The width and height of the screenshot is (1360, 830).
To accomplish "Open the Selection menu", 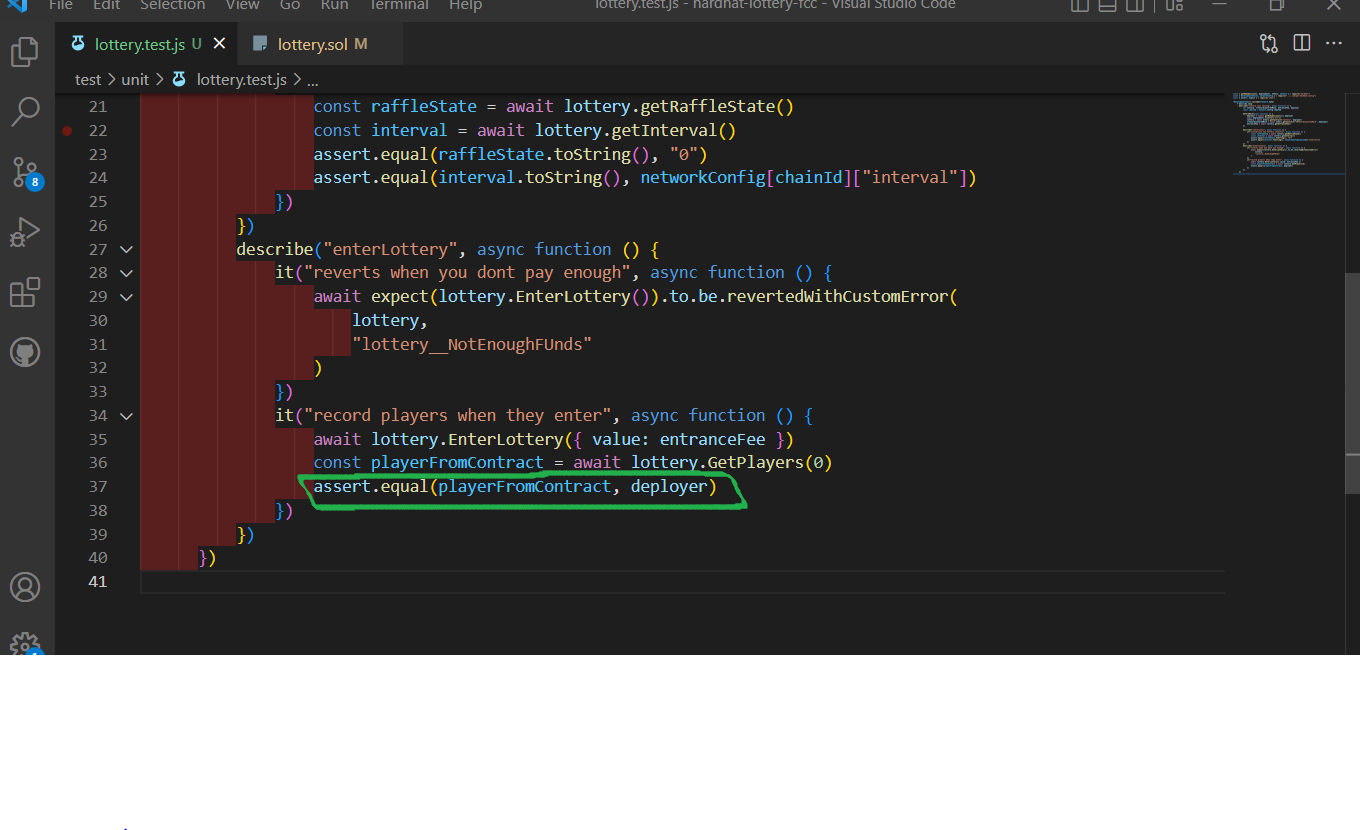I will tap(172, 5).
